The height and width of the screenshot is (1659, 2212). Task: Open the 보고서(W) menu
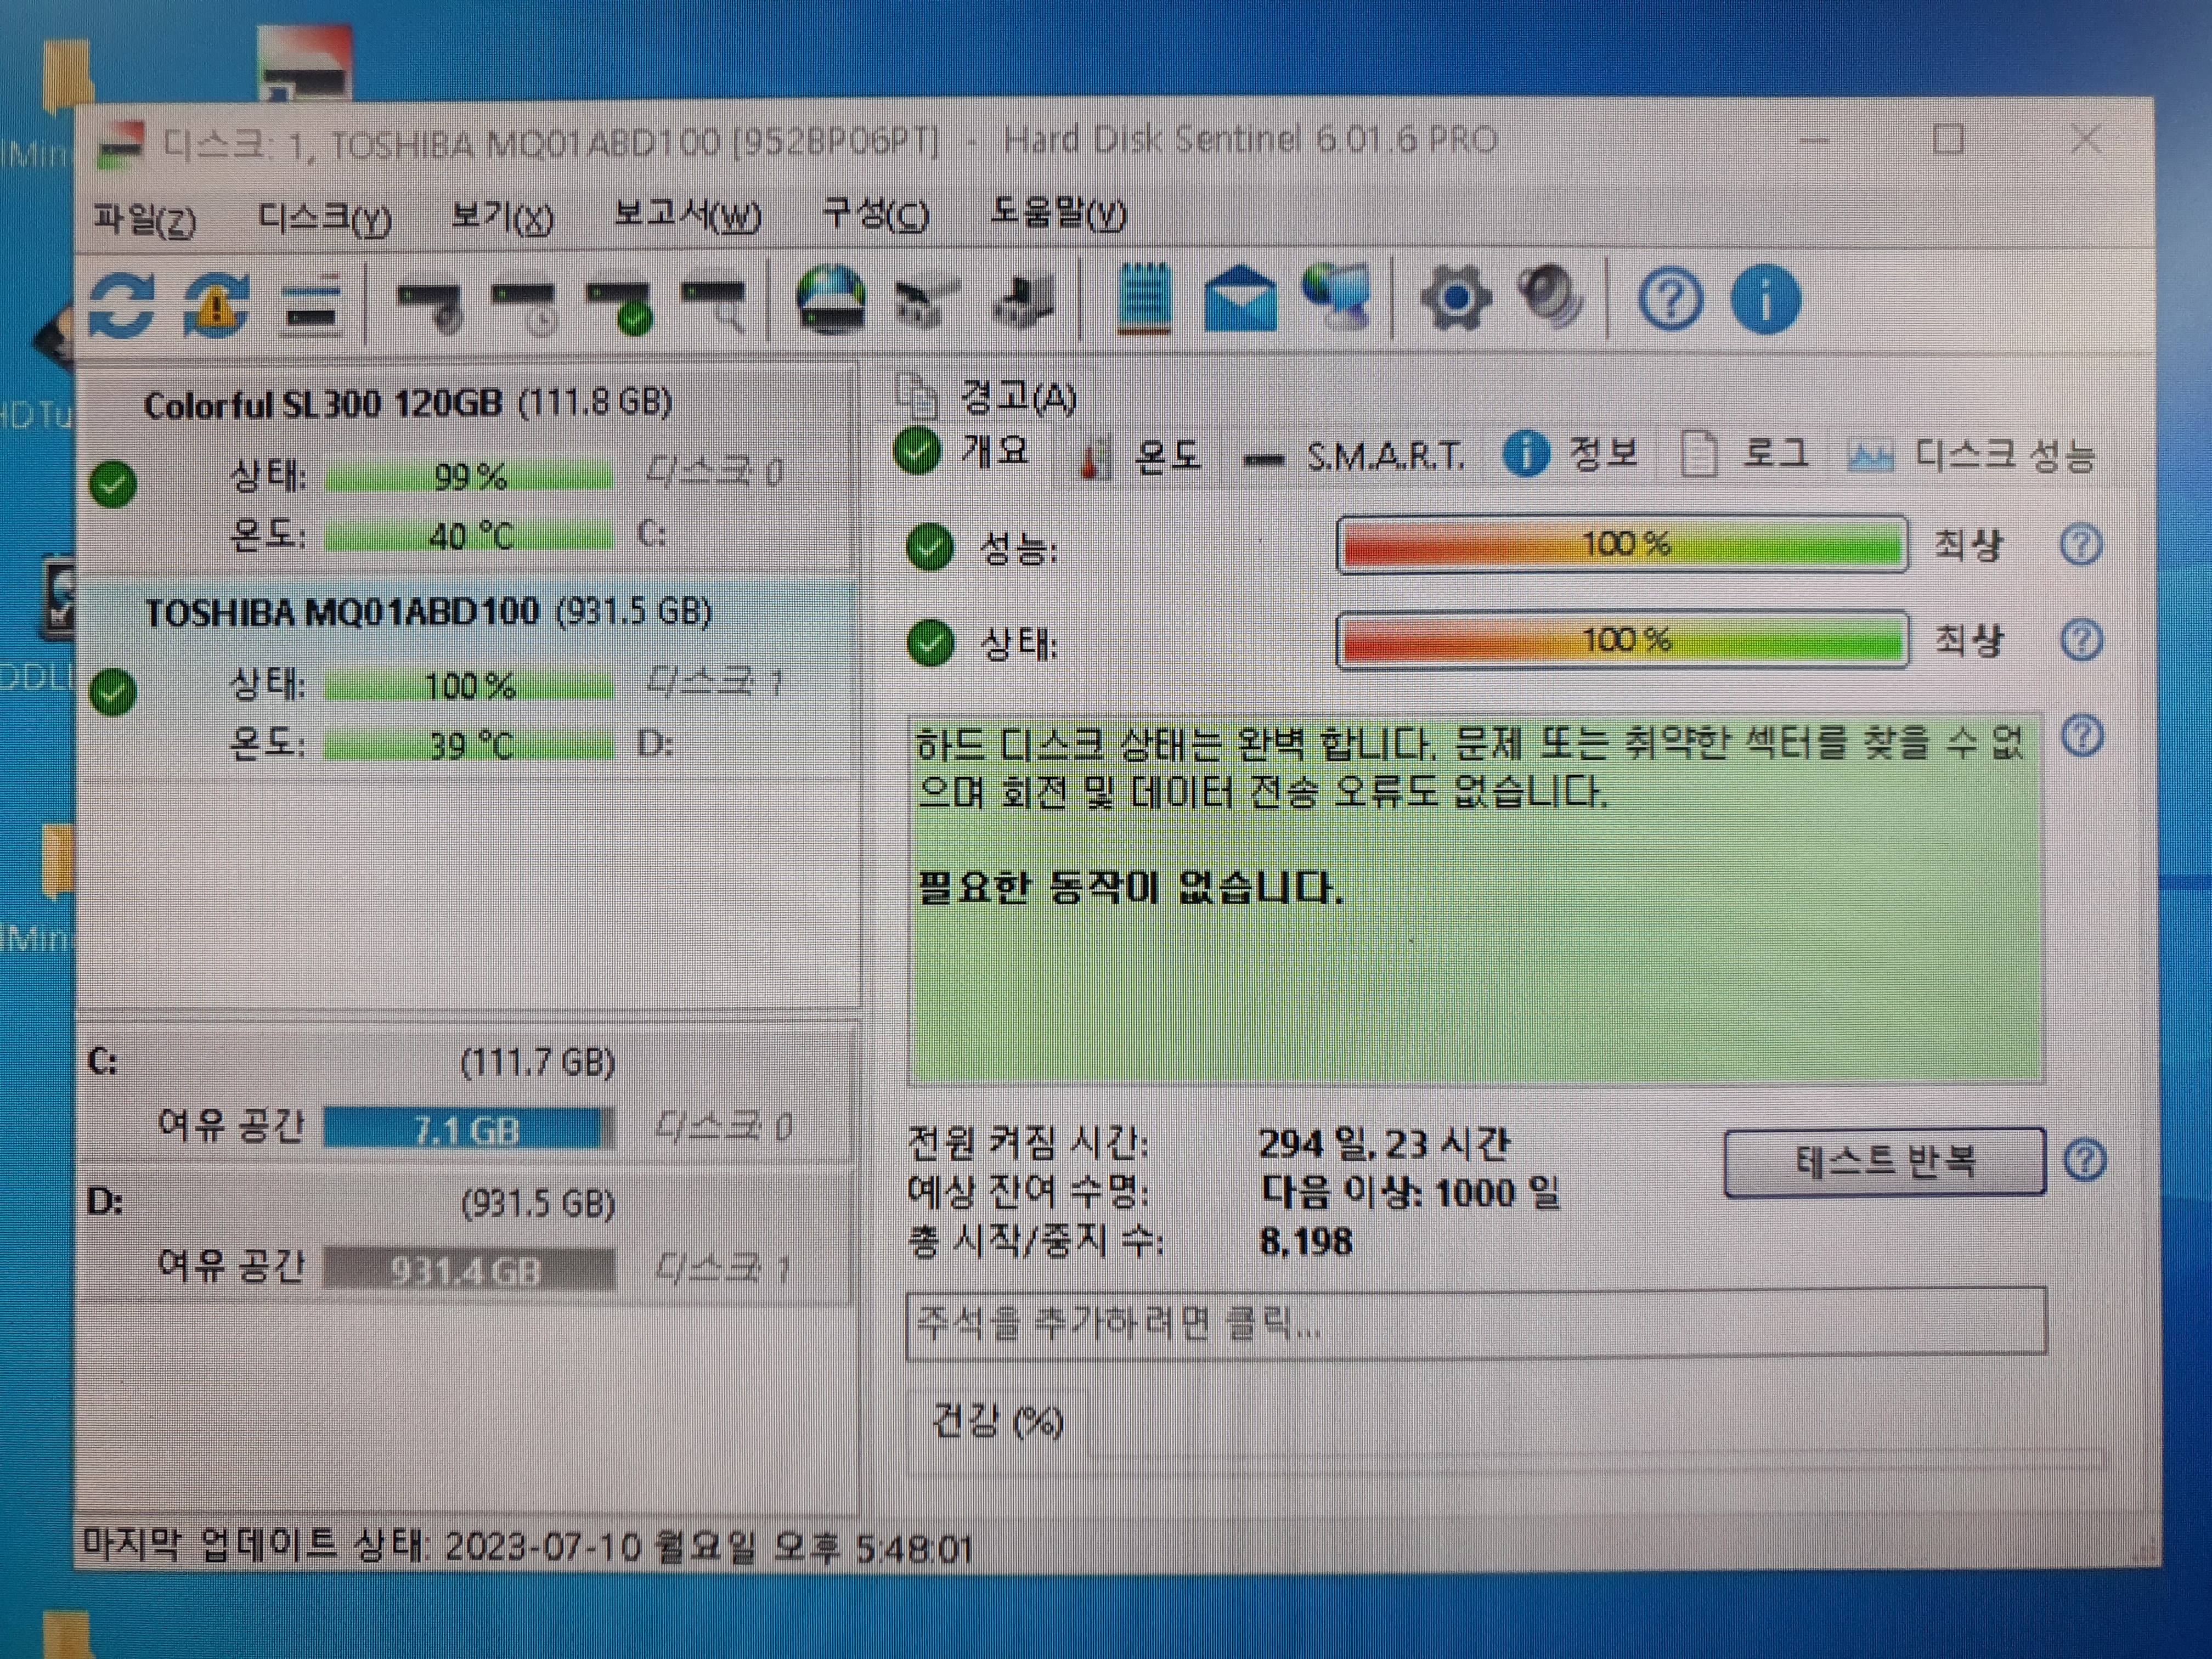(687, 215)
